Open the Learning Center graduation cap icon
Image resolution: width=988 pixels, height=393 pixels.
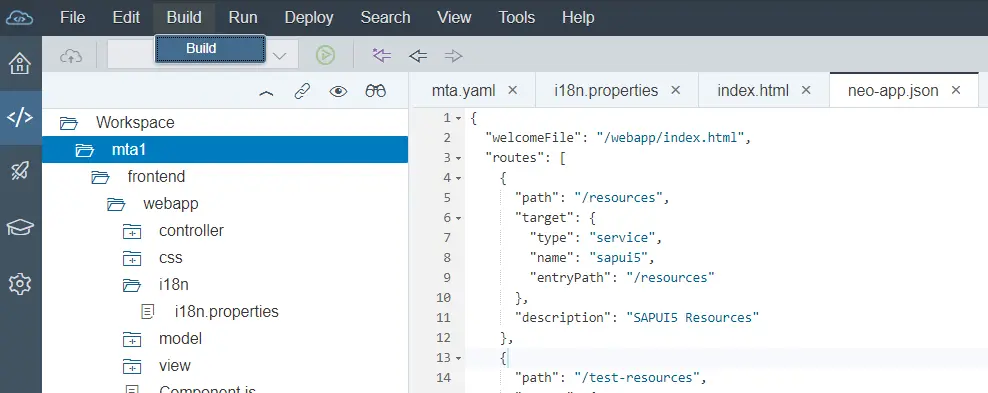20,227
